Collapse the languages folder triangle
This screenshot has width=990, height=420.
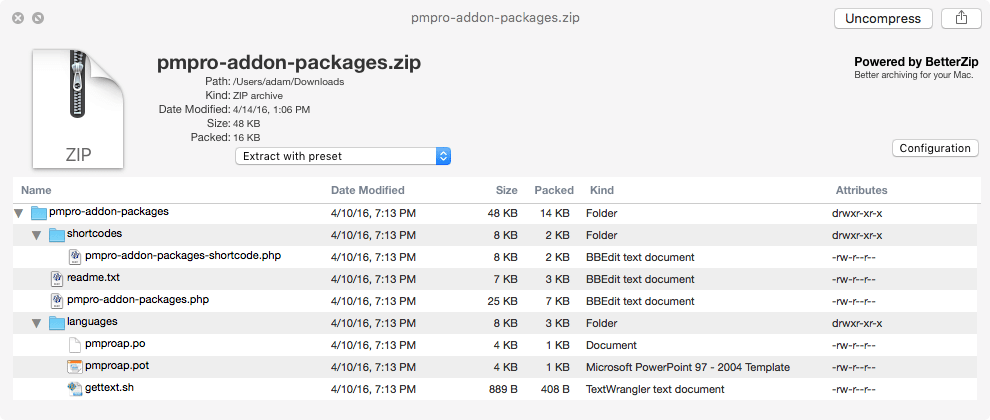click(37, 323)
